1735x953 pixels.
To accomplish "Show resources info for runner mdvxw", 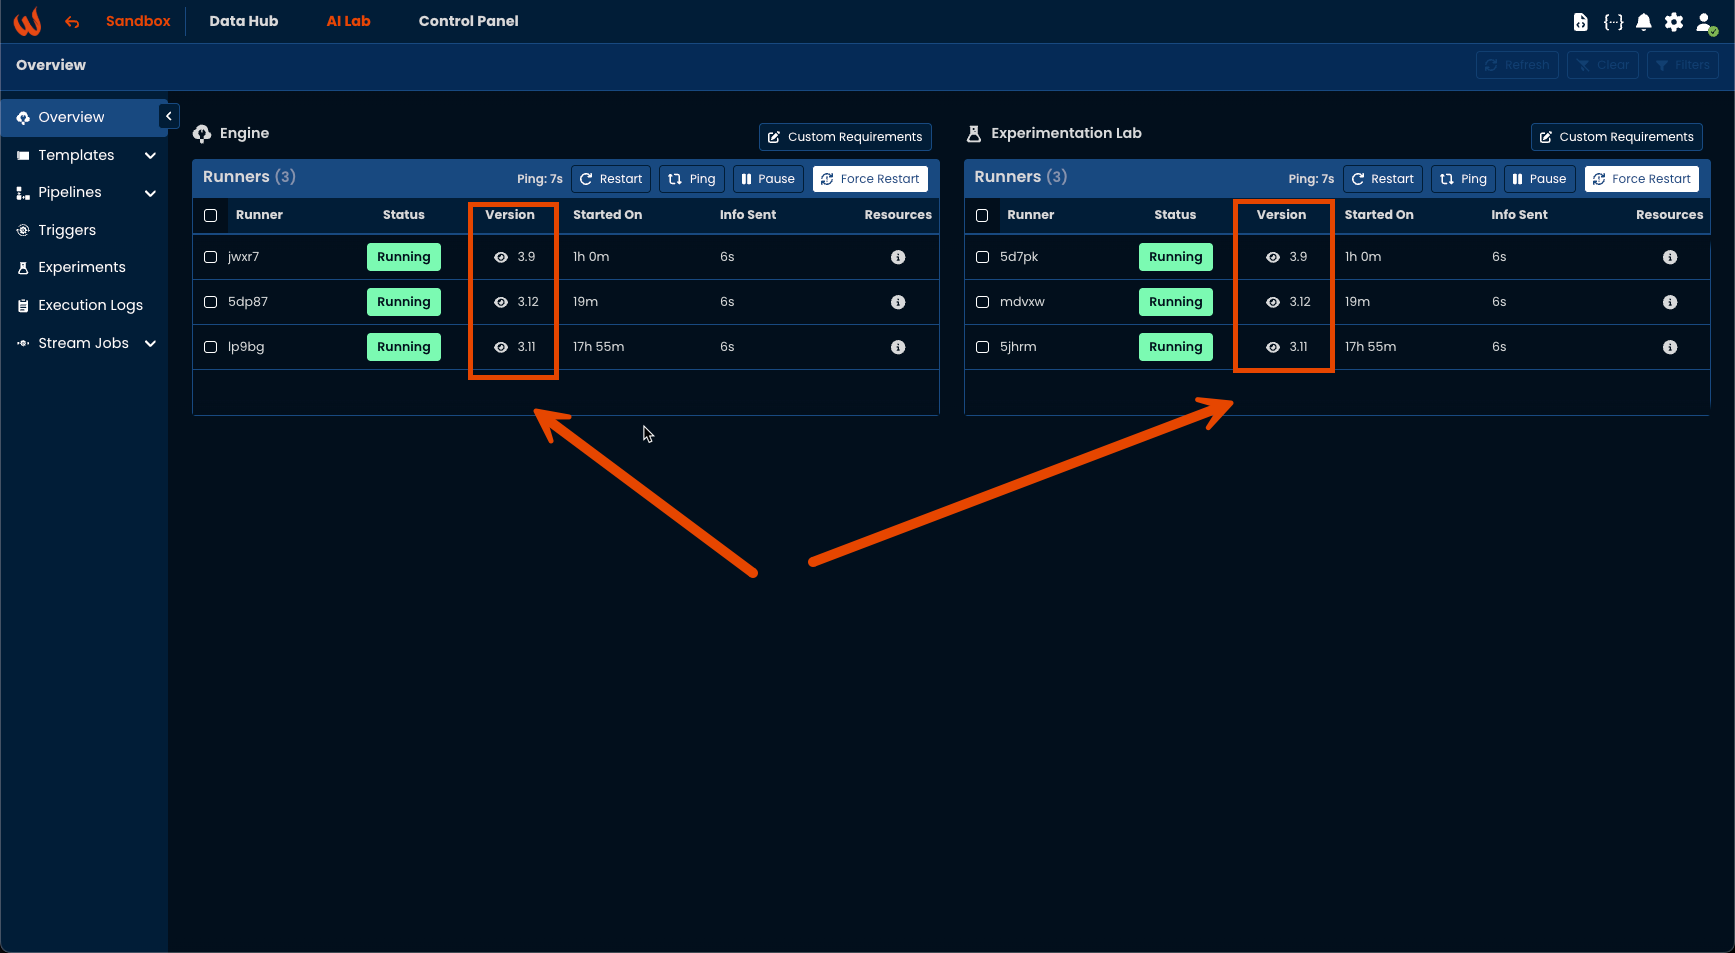I will click(x=1670, y=302).
